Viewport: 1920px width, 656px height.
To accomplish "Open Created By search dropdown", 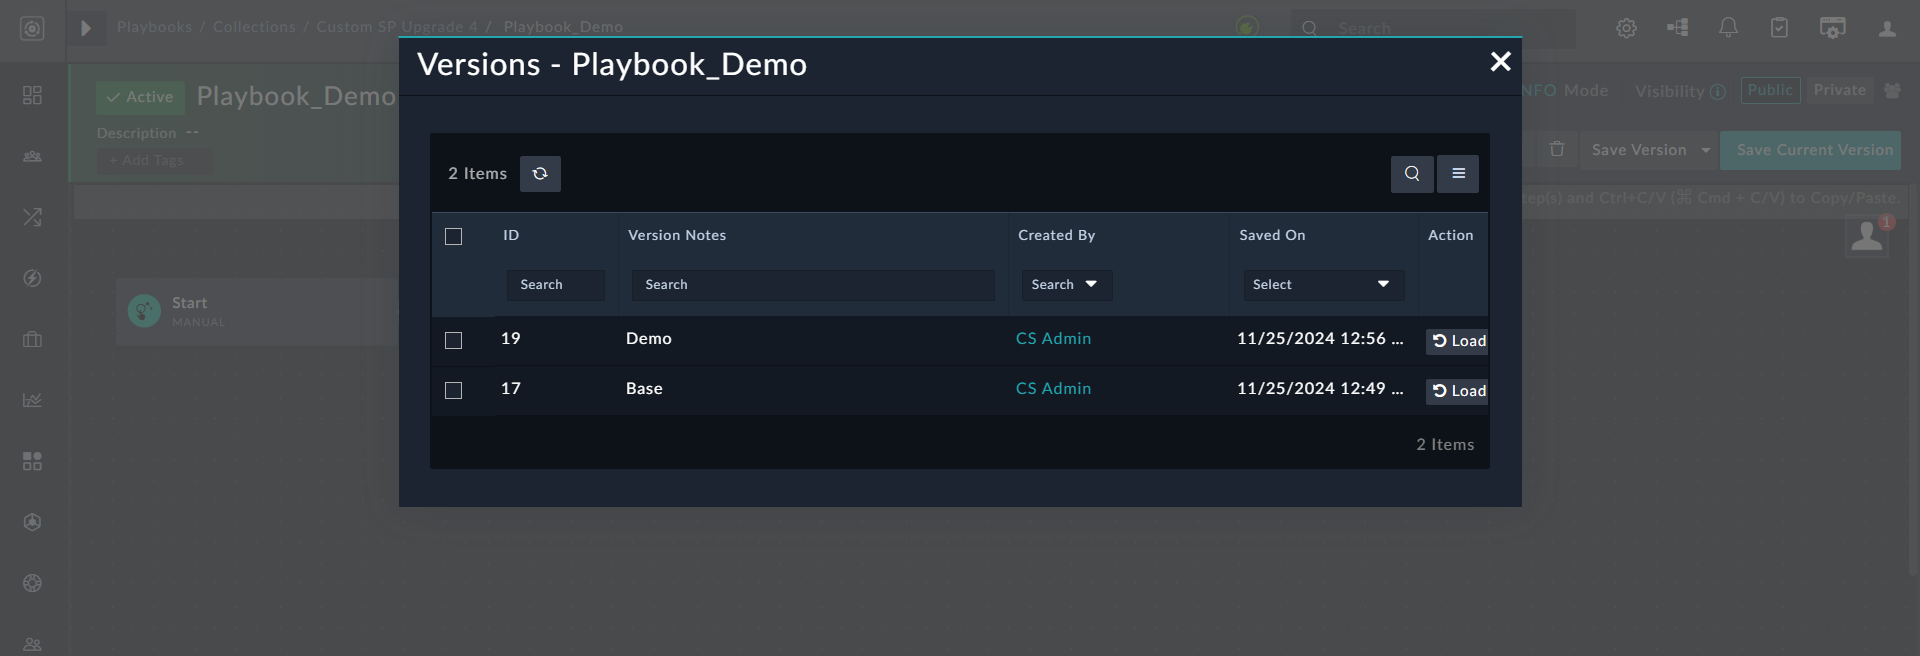I will pyautogui.click(x=1066, y=285).
